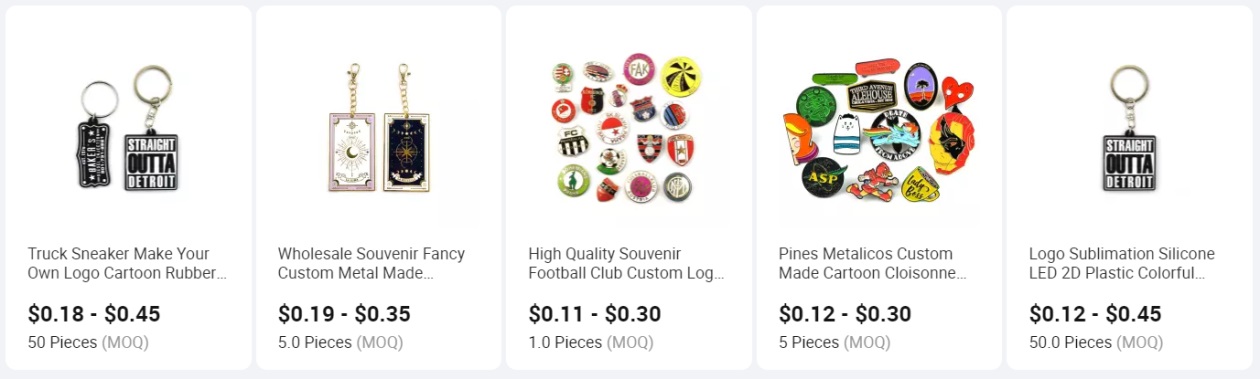Open the single Straight Outta Detroit keychain image
Image resolution: width=1260 pixels, height=379 pixels.
point(1129,128)
